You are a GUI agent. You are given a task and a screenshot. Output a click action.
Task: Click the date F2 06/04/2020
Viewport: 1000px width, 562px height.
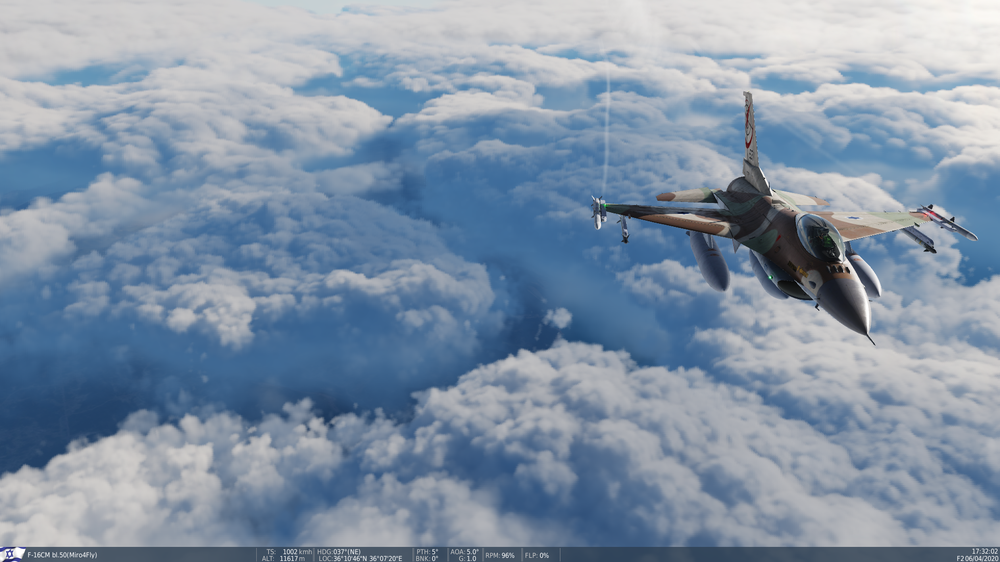point(978,558)
